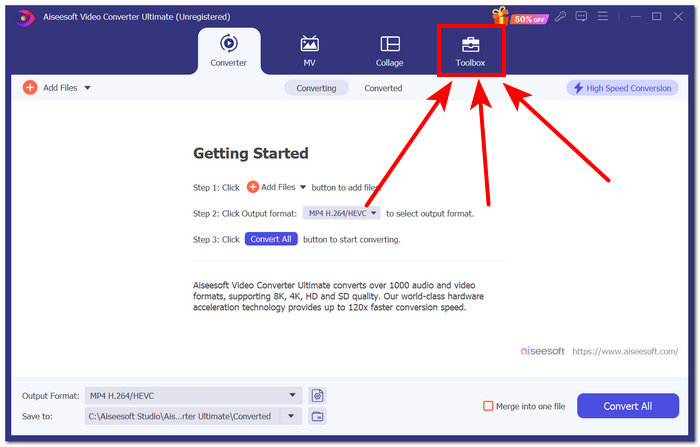700x447 pixels.
Task: Toggle High Speed Conversion
Action: pyautogui.click(x=622, y=88)
